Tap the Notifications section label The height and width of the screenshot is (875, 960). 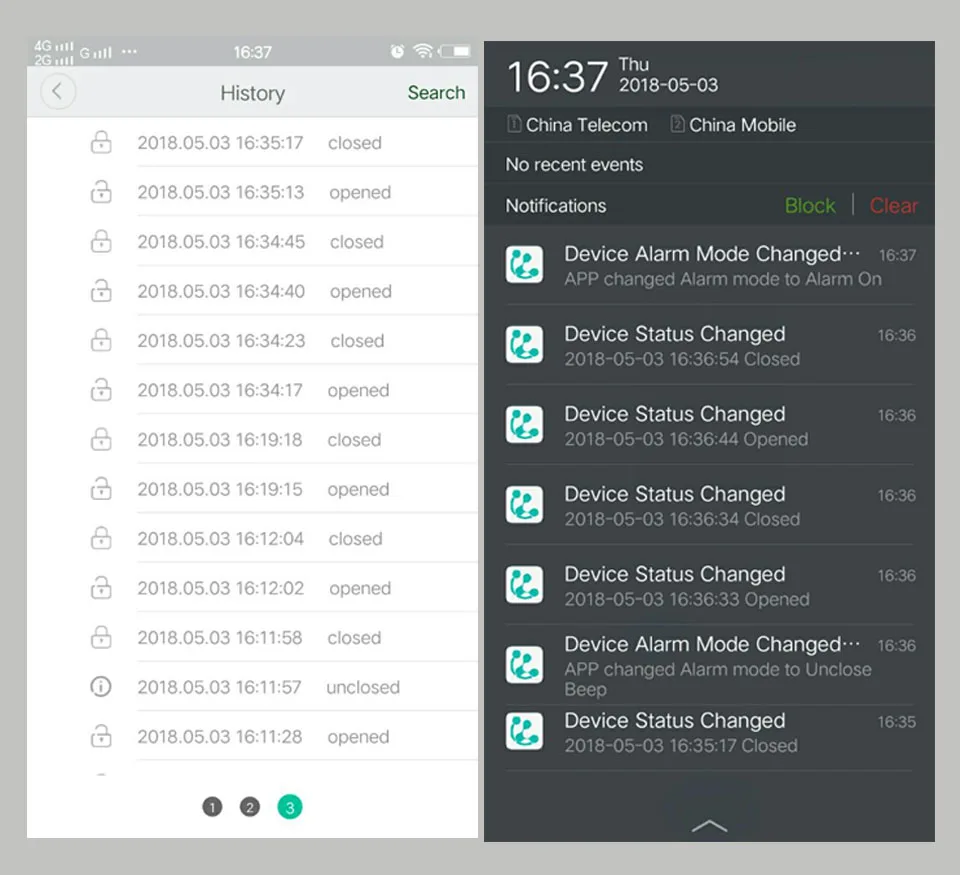click(x=555, y=206)
